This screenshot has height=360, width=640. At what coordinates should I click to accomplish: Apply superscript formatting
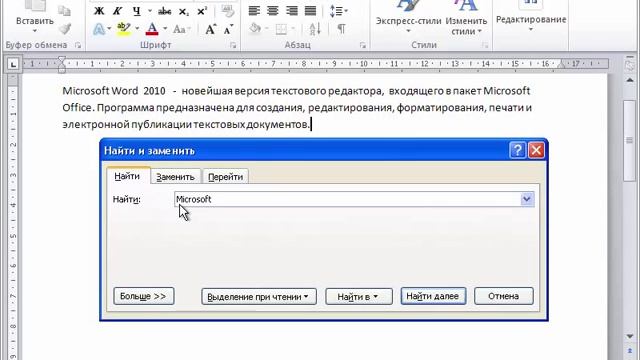[x=202, y=11]
